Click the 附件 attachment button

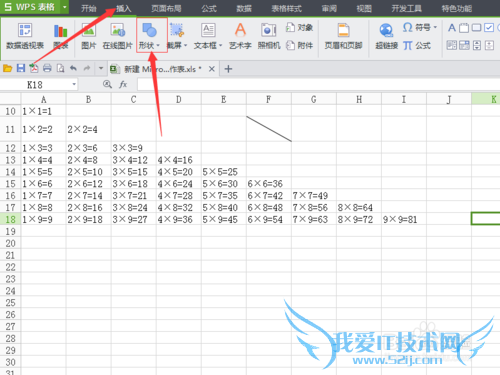299,45
